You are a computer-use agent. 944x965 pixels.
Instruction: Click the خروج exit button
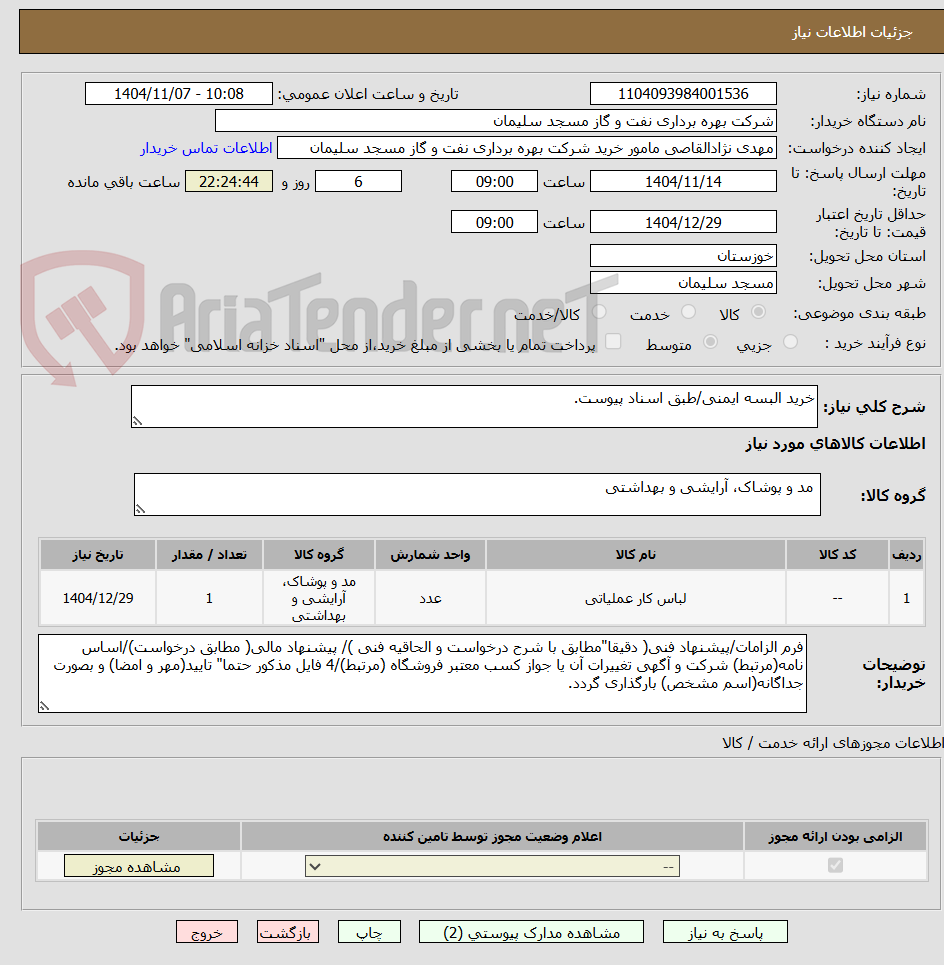coord(207,932)
